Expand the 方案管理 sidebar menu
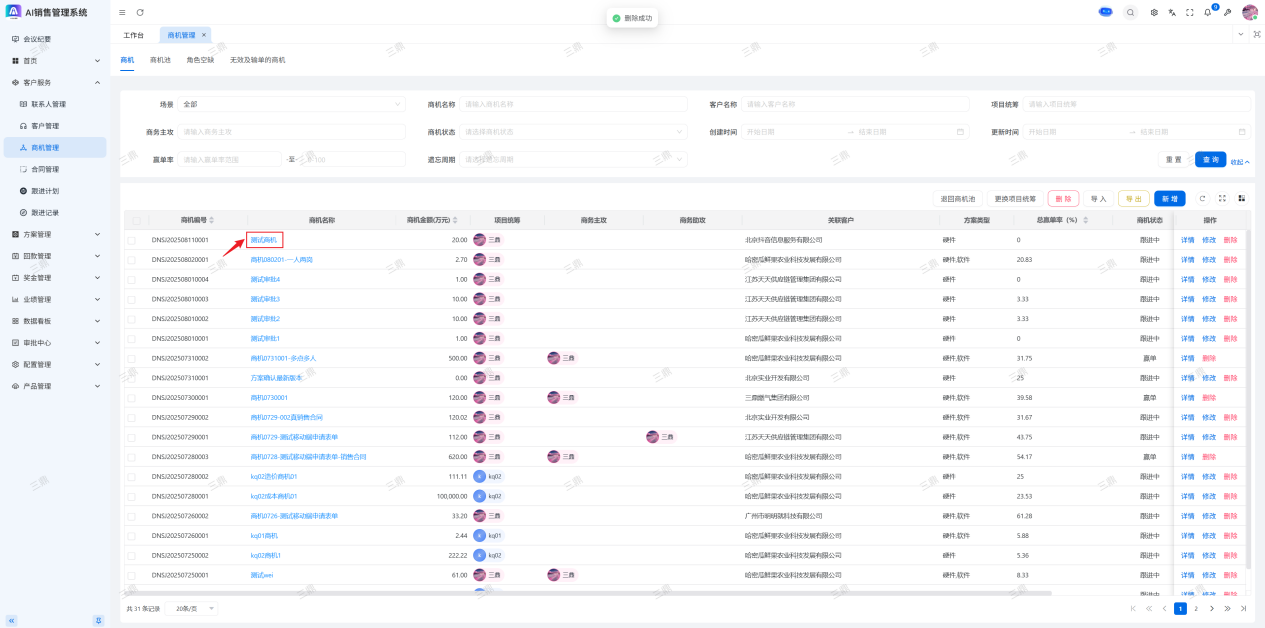The height and width of the screenshot is (628, 1265). [x=55, y=234]
